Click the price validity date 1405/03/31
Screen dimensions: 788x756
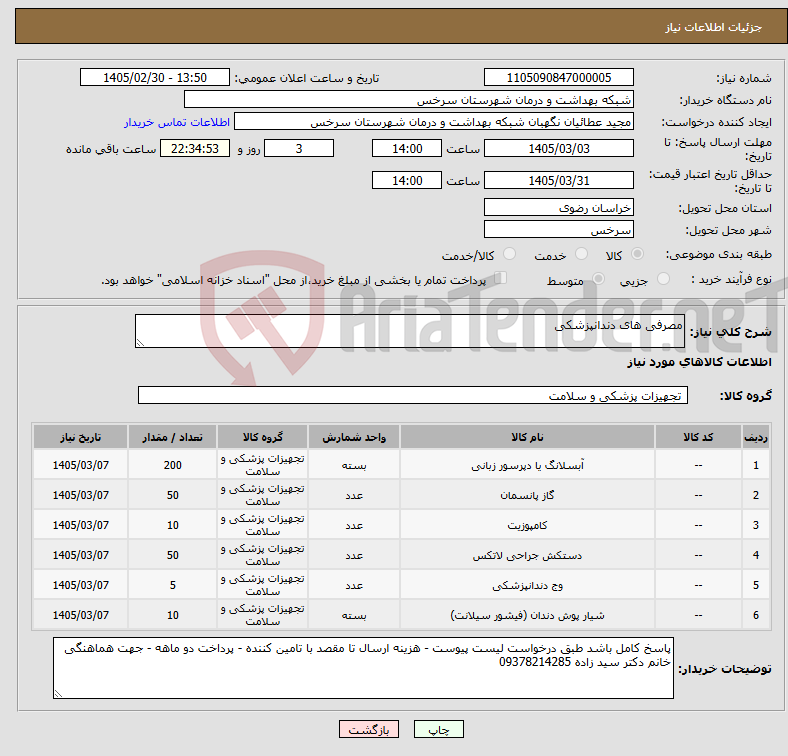click(558, 180)
